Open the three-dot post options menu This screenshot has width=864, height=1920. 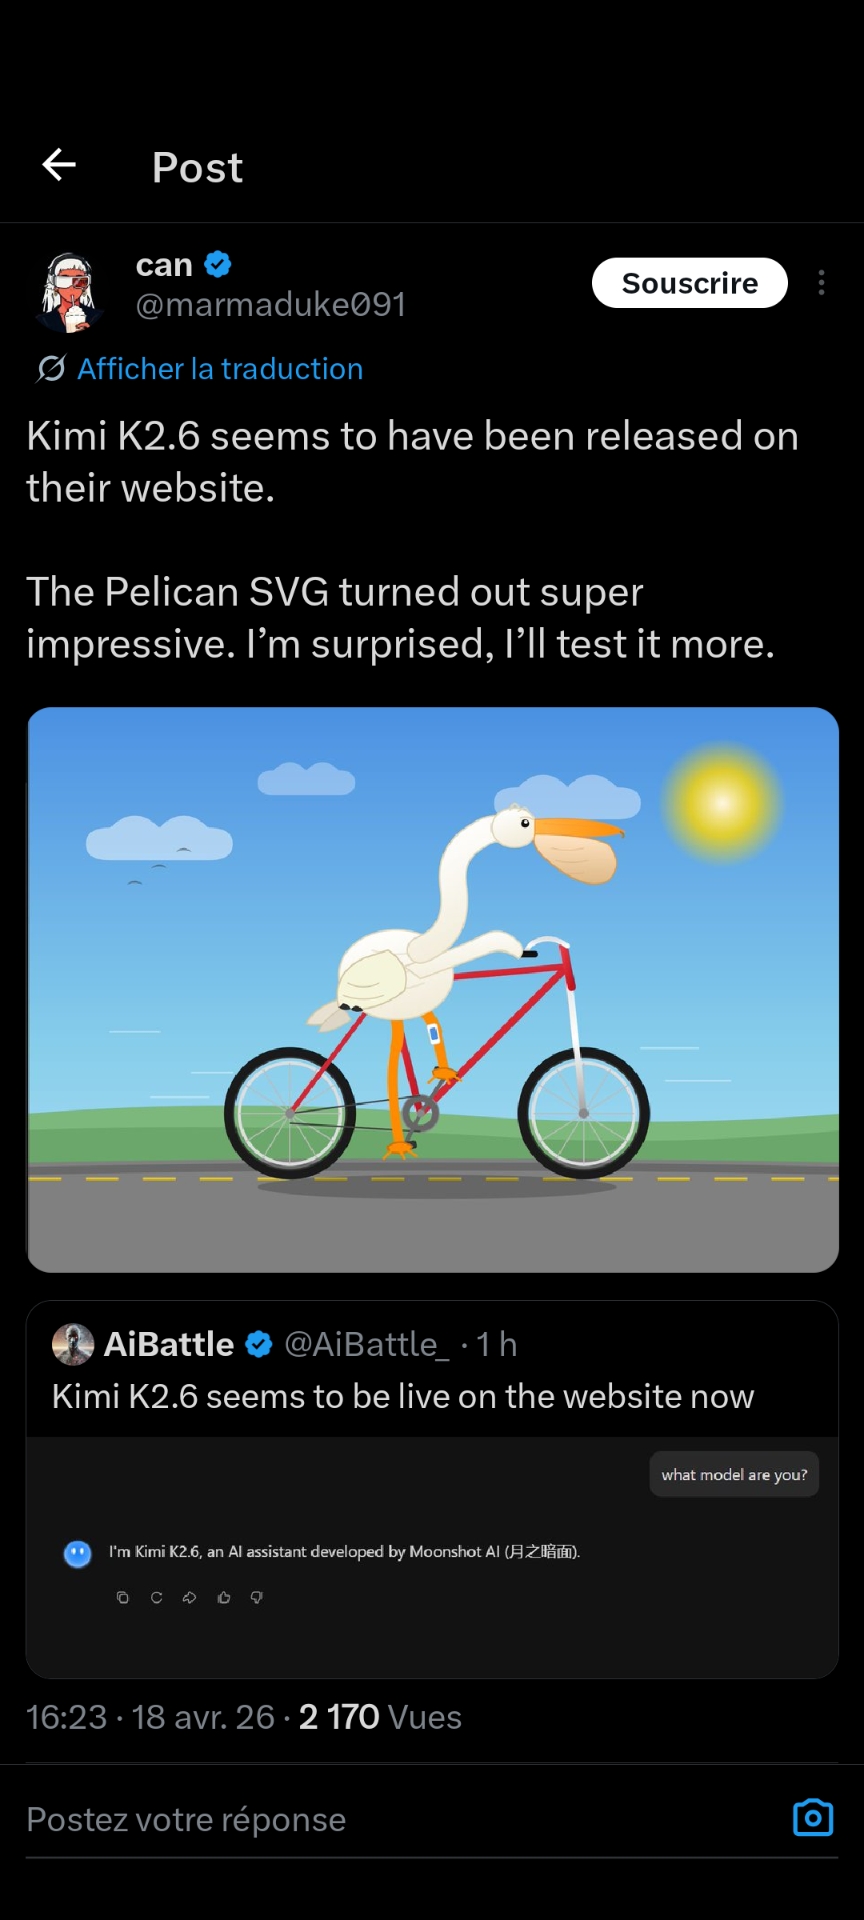pyautogui.click(x=821, y=283)
